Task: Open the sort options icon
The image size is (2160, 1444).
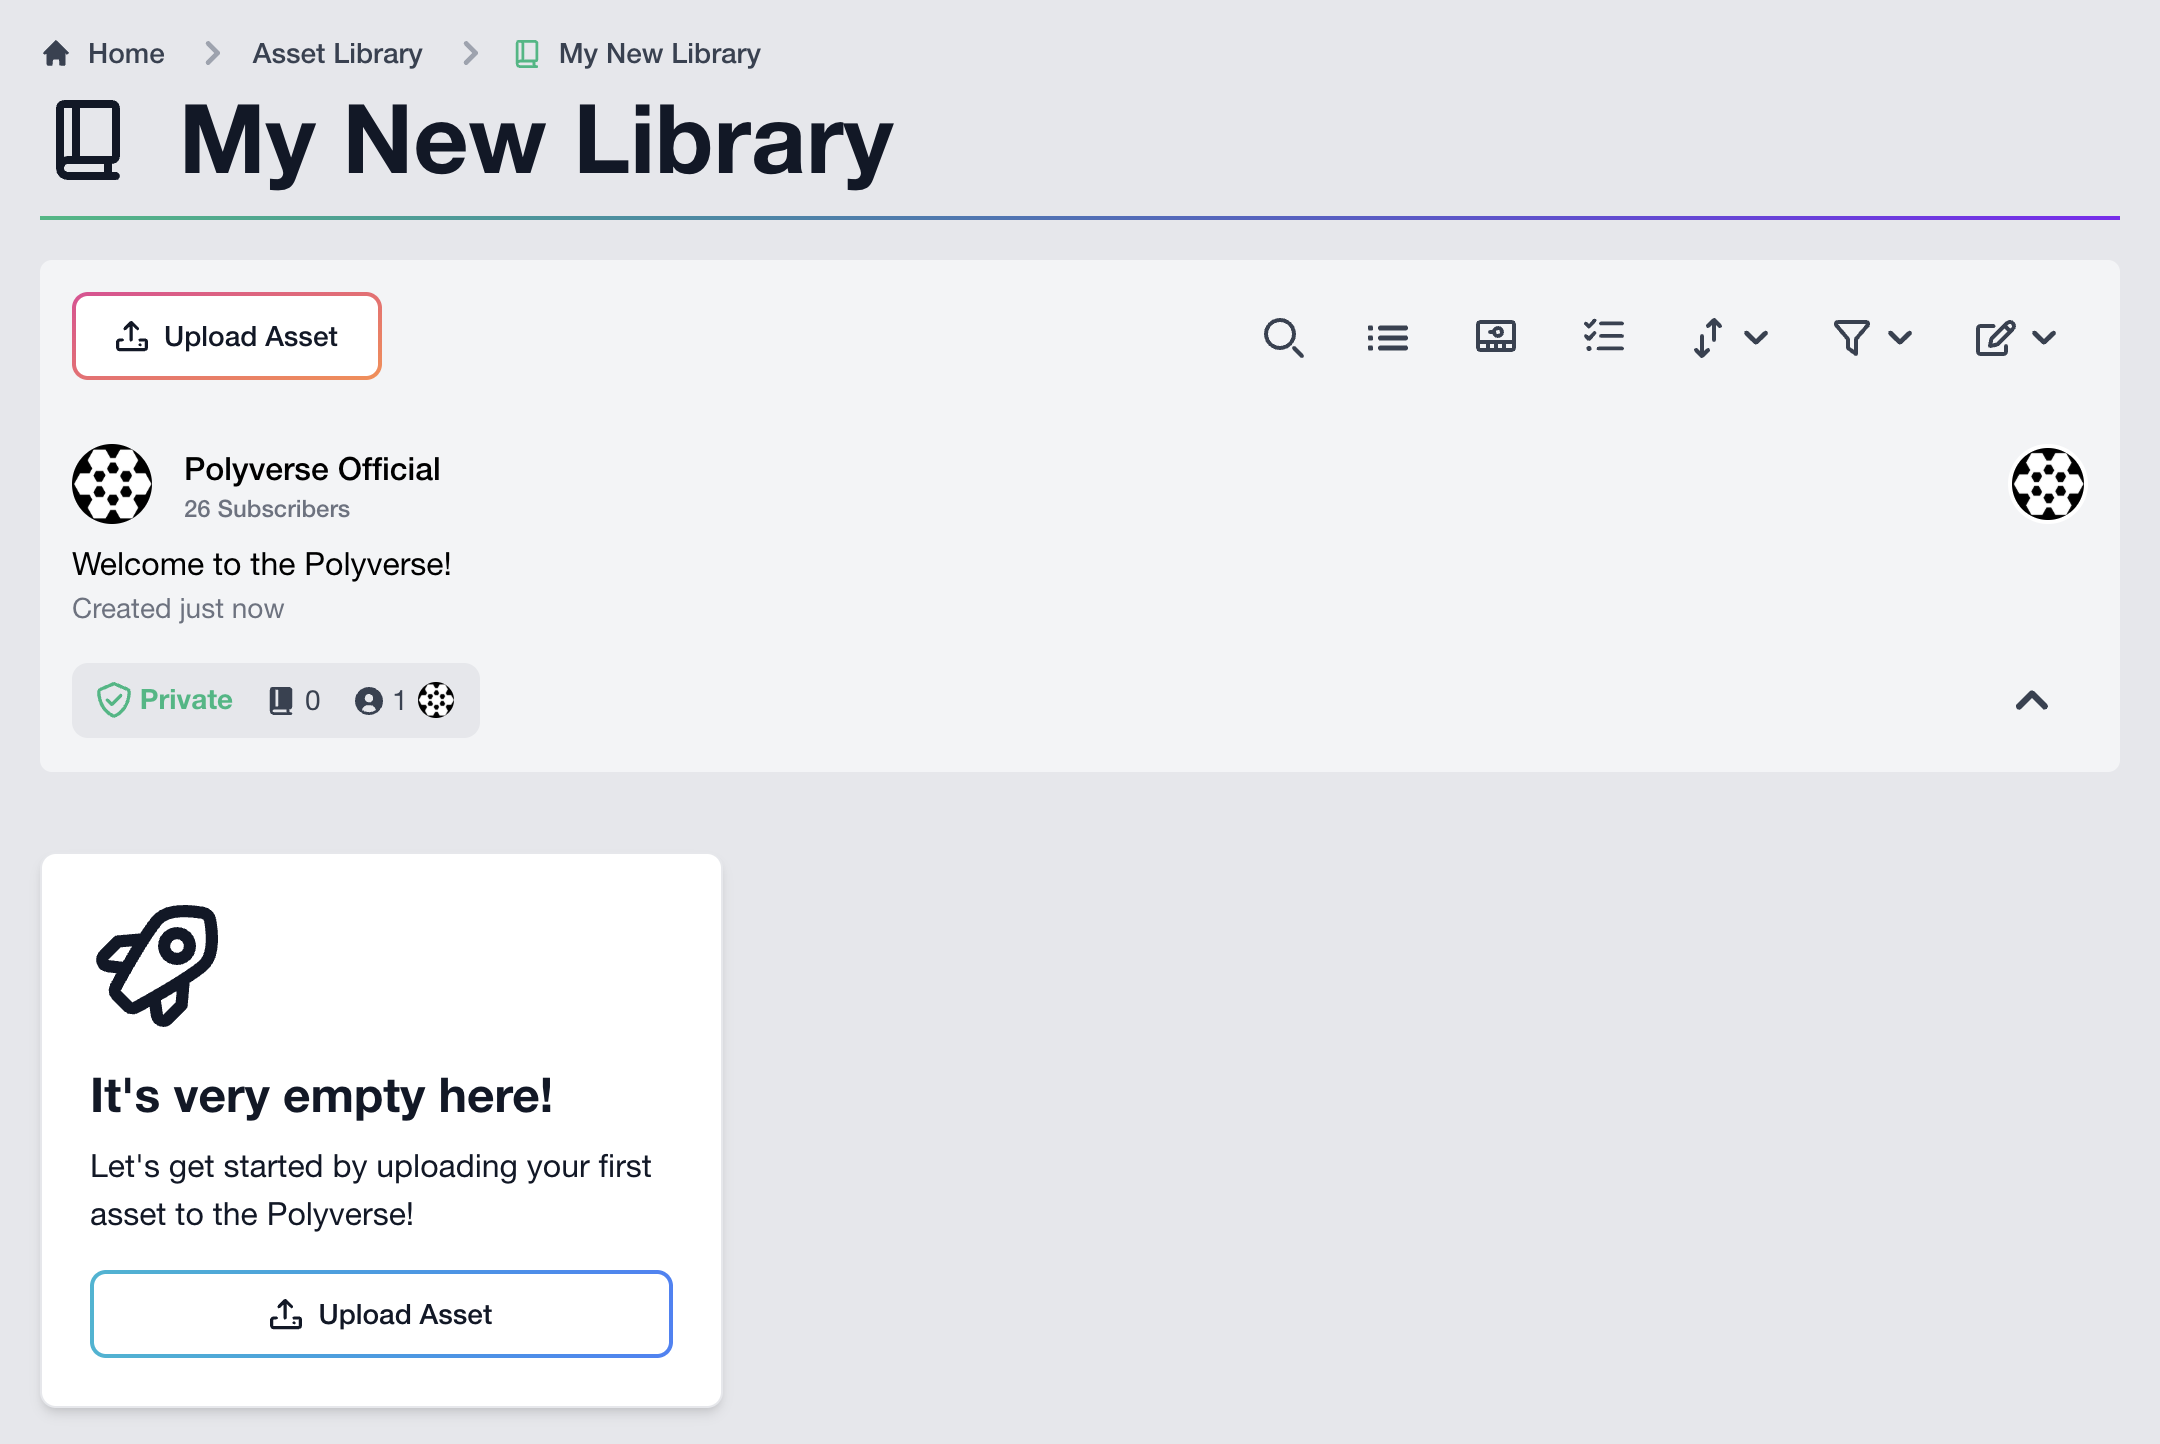Action: (x=1709, y=337)
